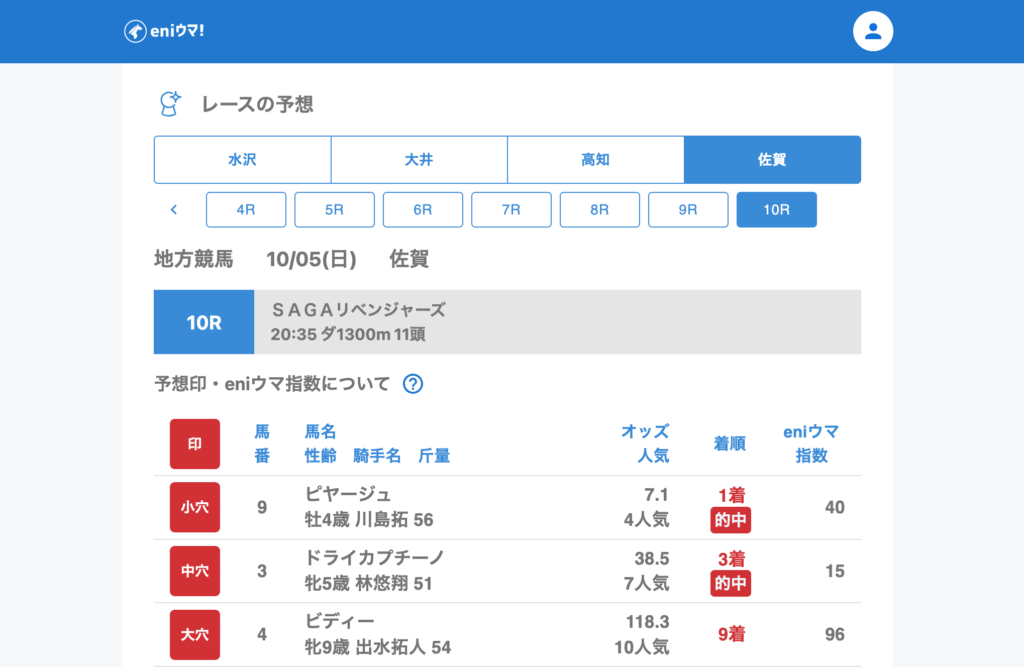Click the 中穴 mark badge
The image size is (1024, 667).
click(195, 571)
